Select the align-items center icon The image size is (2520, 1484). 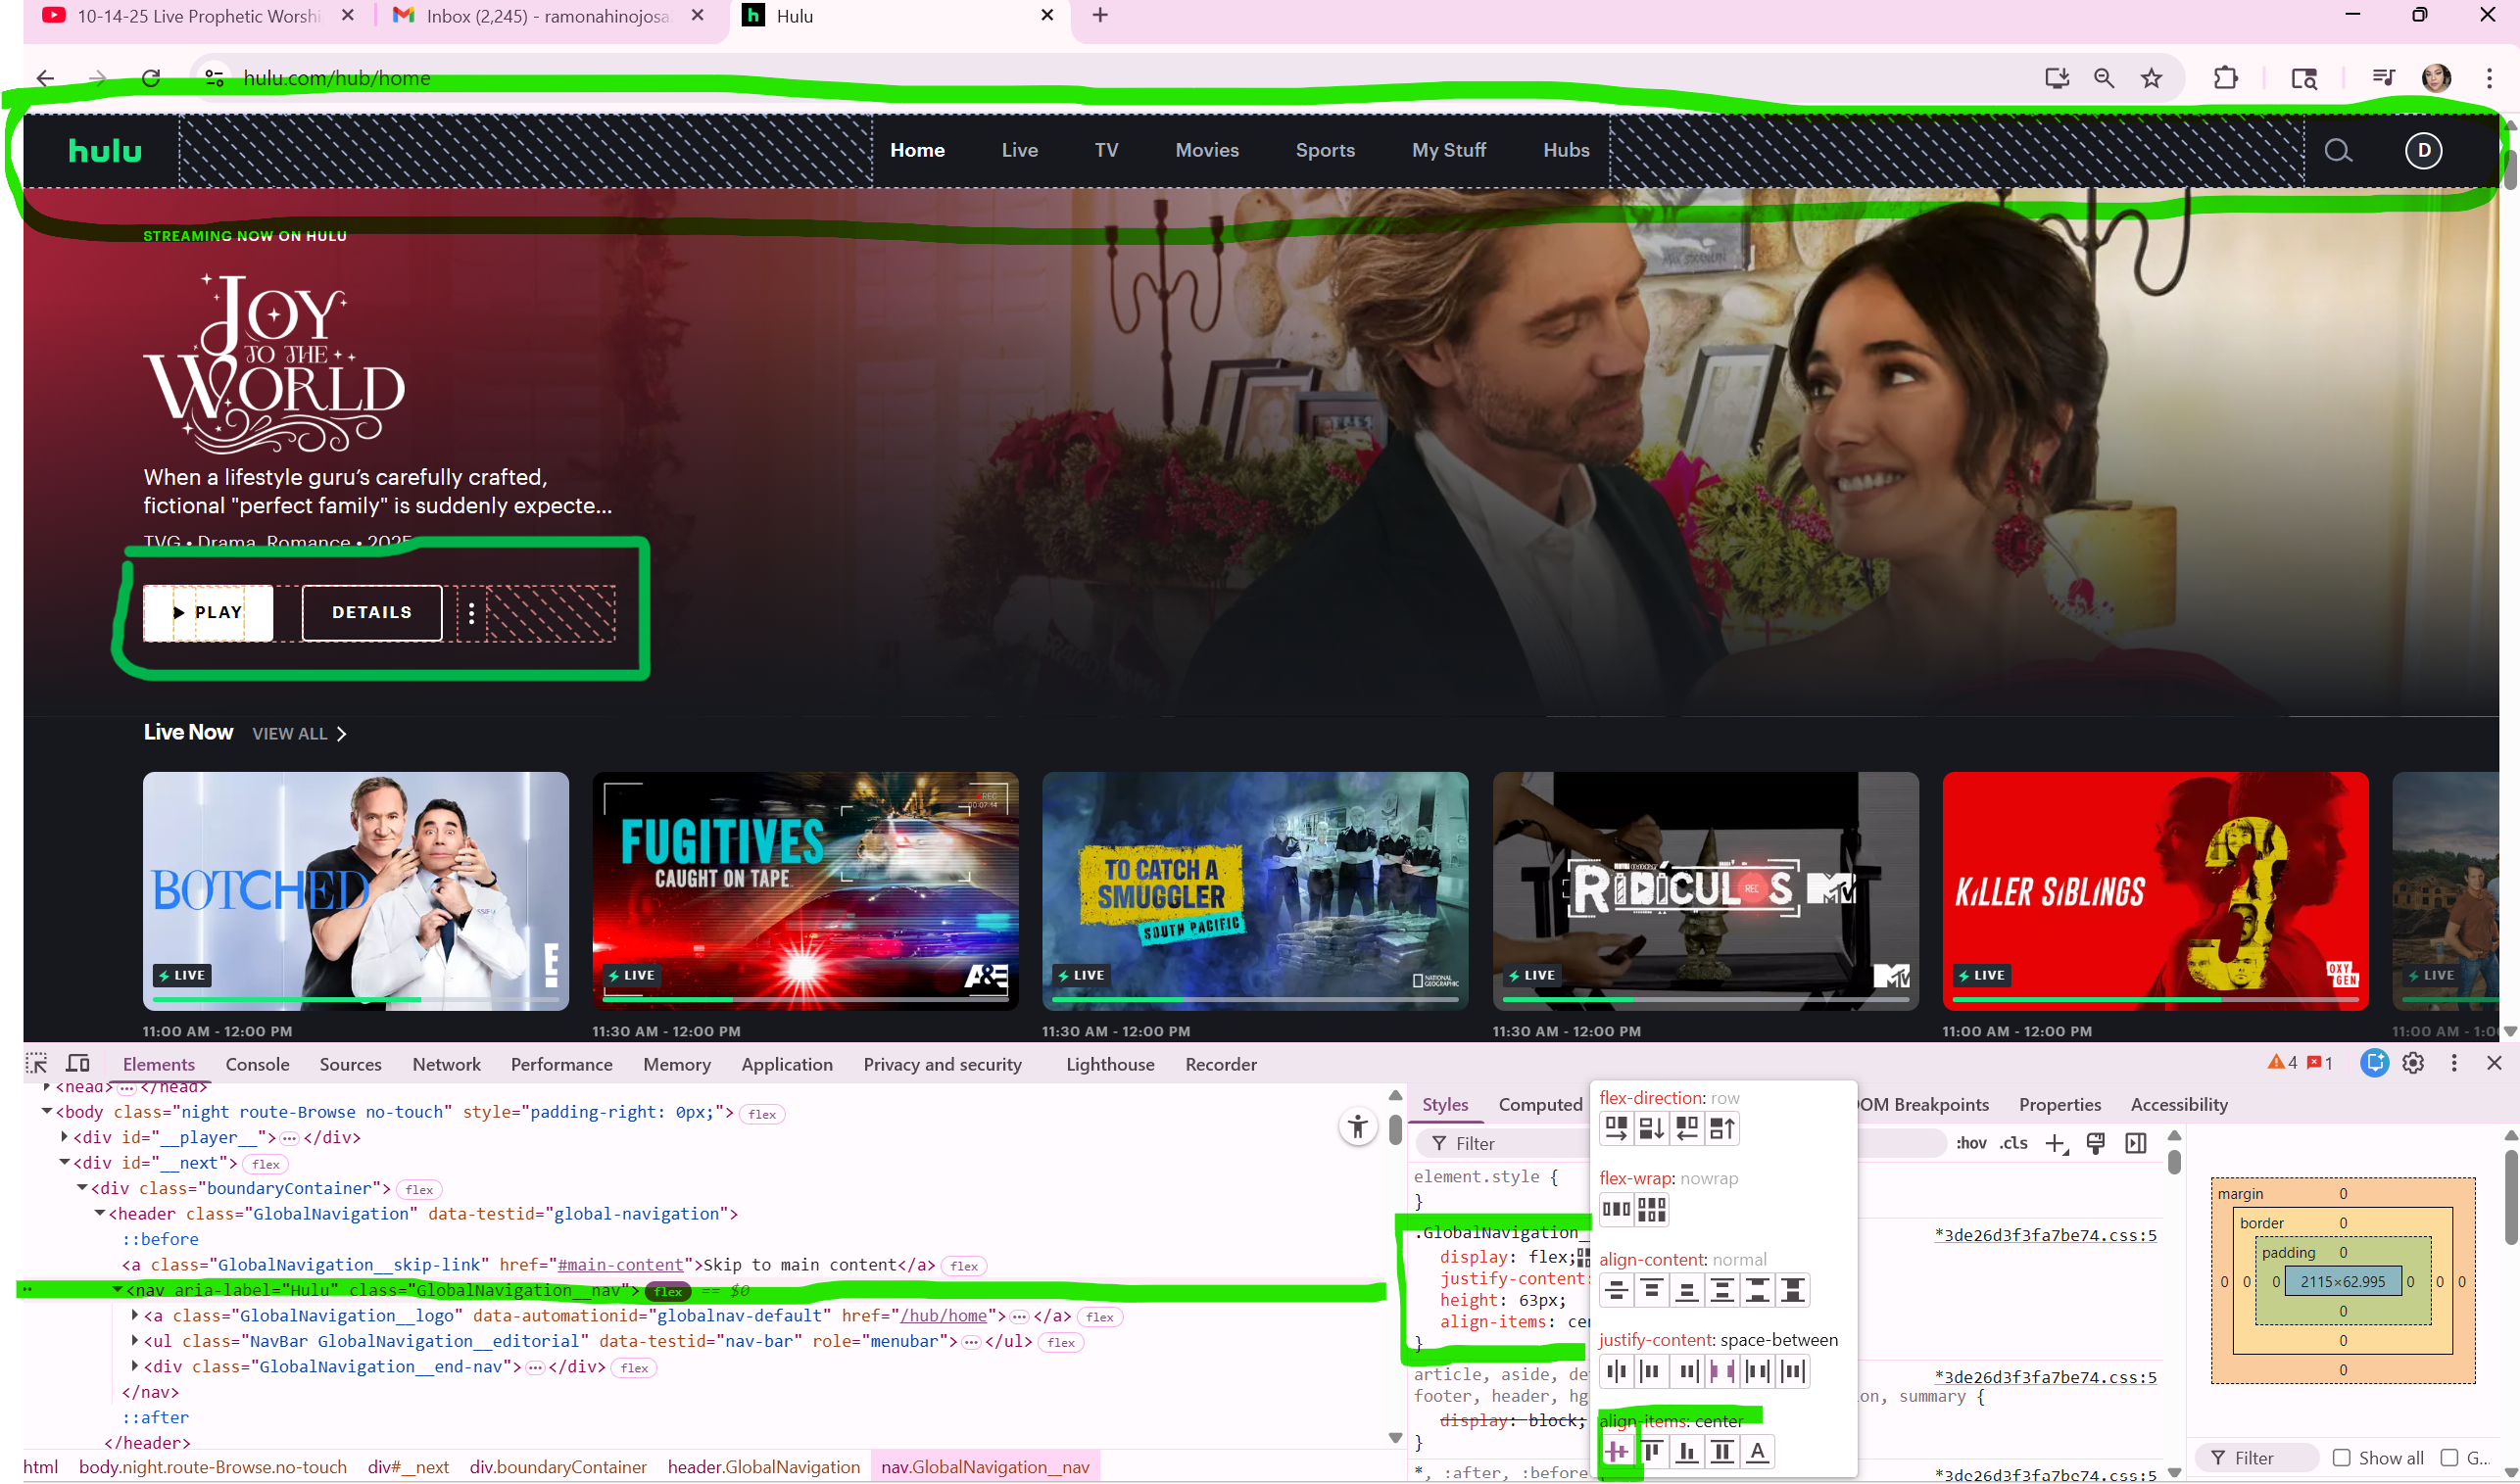1619,1451
